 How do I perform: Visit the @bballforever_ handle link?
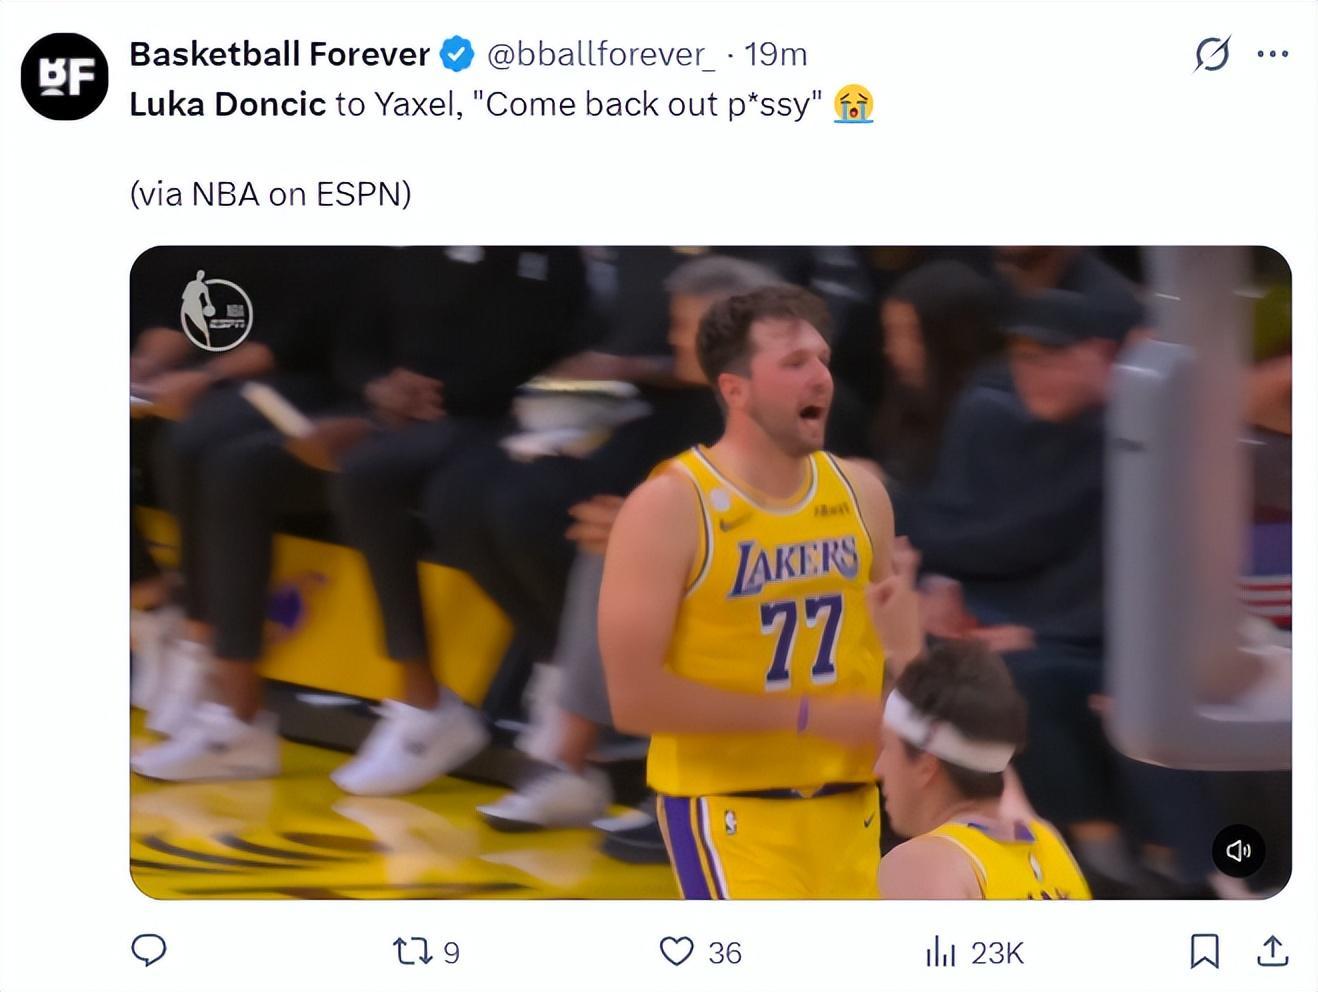pyautogui.click(x=601, y=54)
